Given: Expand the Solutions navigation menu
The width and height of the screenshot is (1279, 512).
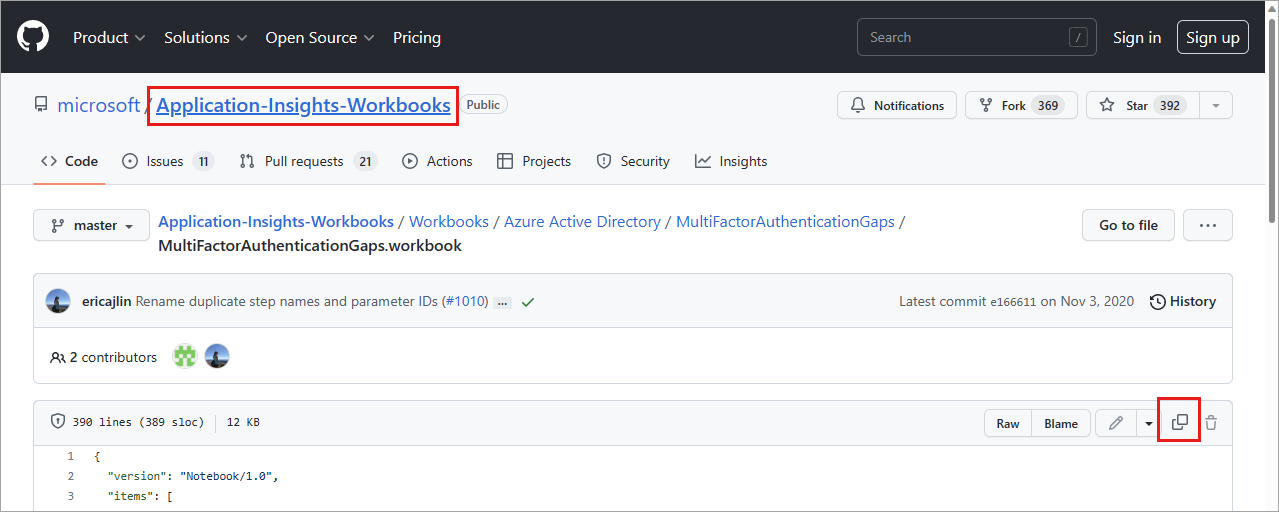Looking at the screenshot, I should [205, 38].
